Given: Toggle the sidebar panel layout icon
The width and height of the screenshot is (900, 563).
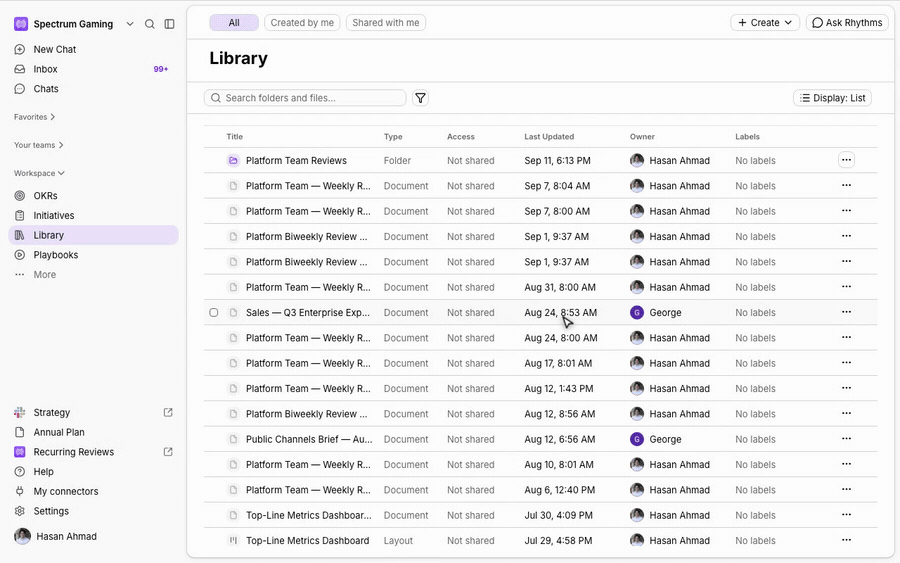Looking at the screenshot, I should click(169, 24).
